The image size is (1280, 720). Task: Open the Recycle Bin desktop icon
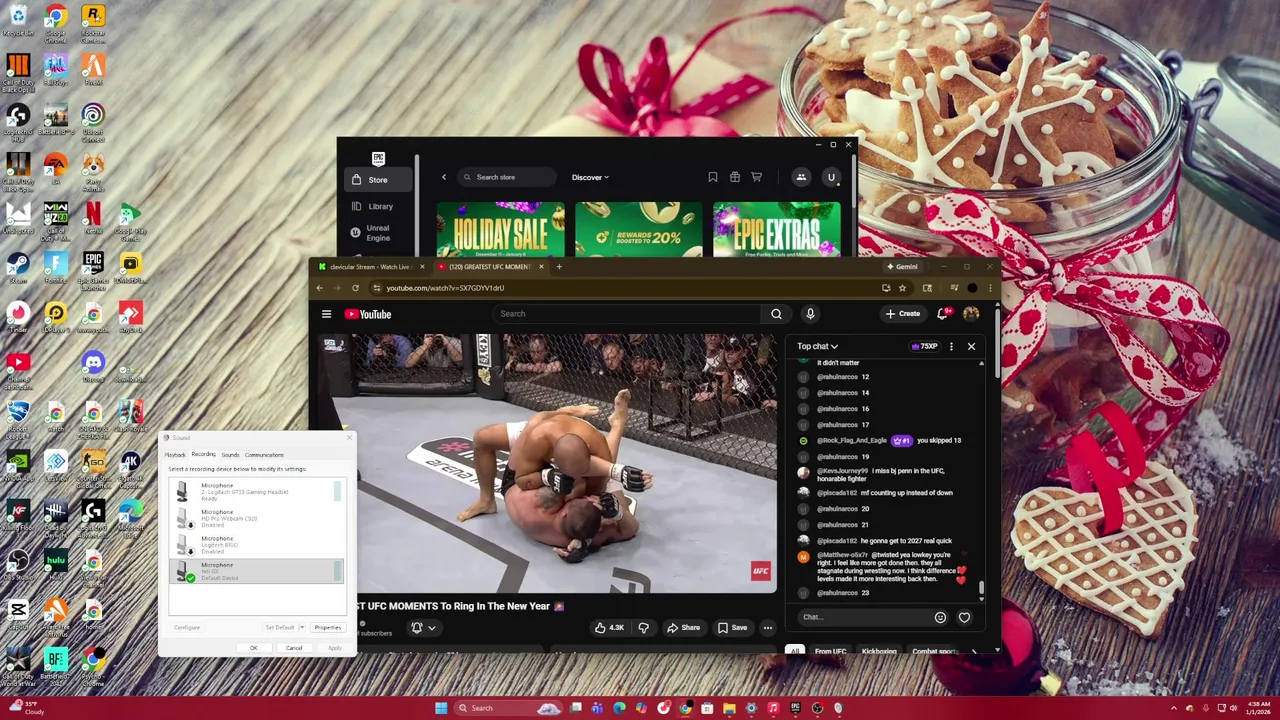[x=18, y=20]
